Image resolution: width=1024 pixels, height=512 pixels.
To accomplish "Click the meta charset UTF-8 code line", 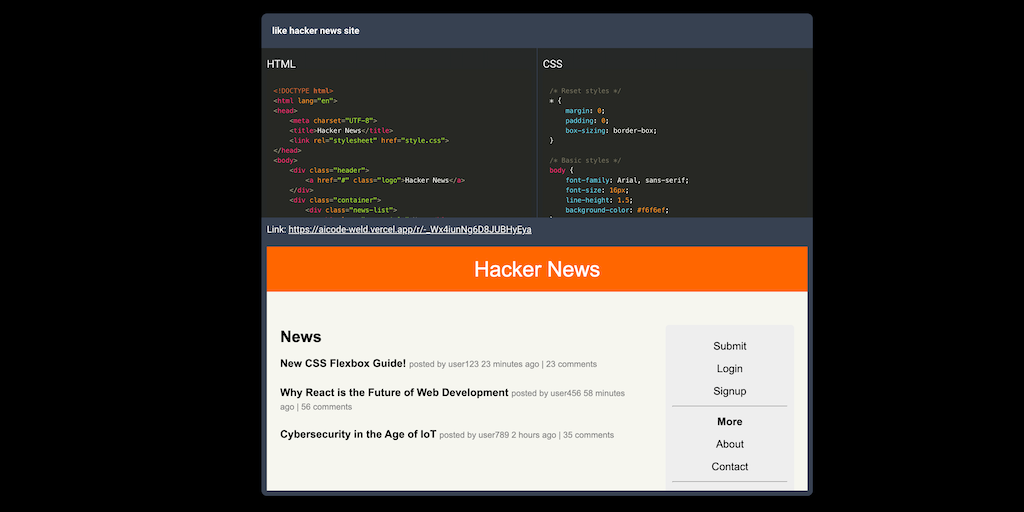I will coord(333,121).
